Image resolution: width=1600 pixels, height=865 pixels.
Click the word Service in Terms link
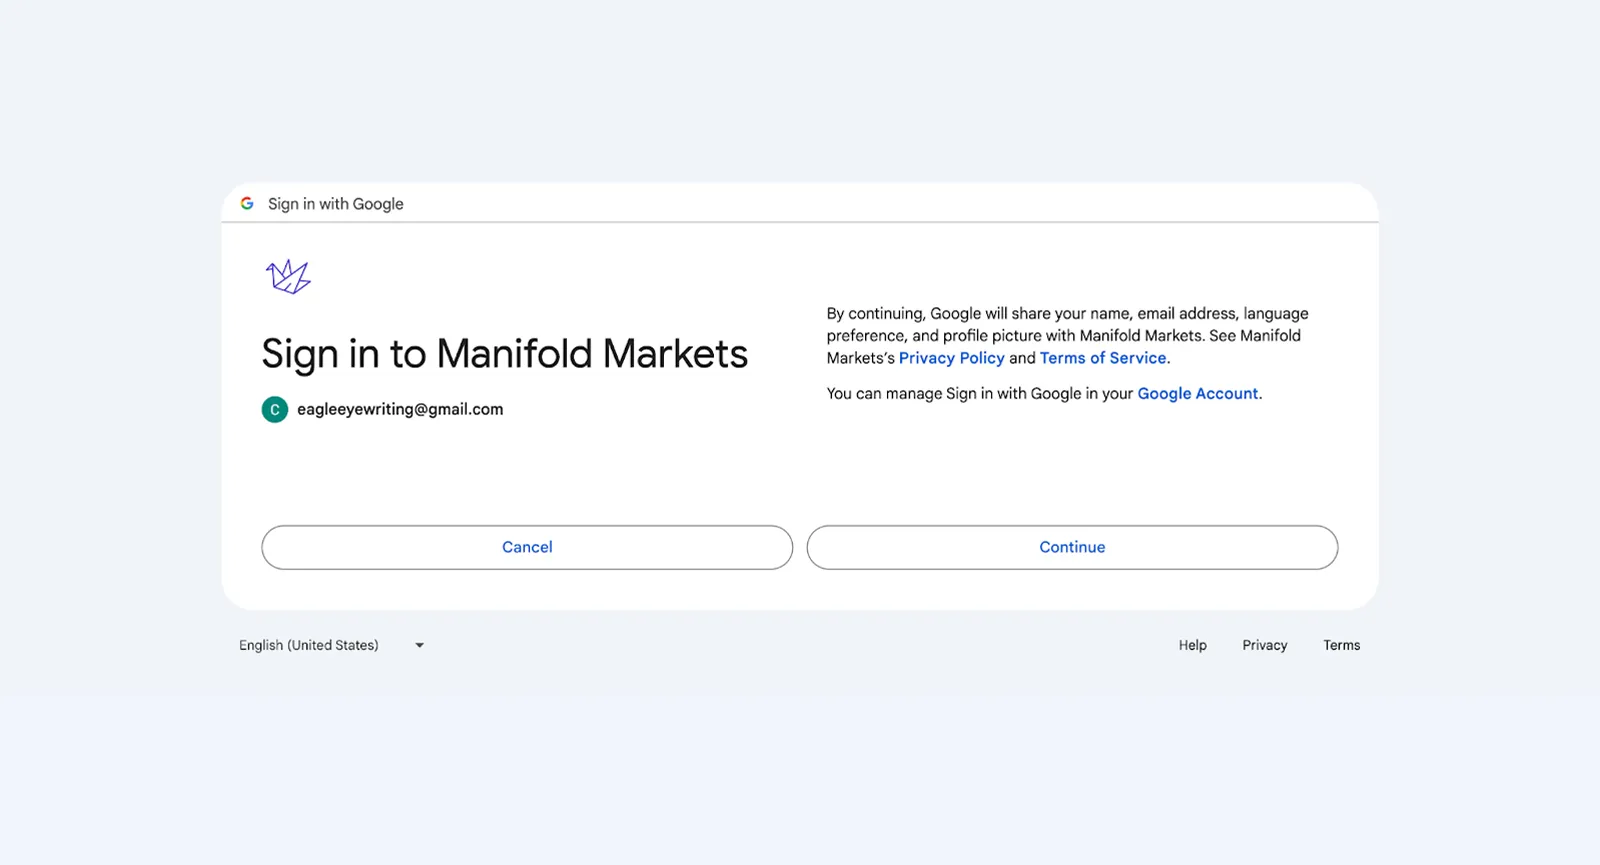(1138, 358)
